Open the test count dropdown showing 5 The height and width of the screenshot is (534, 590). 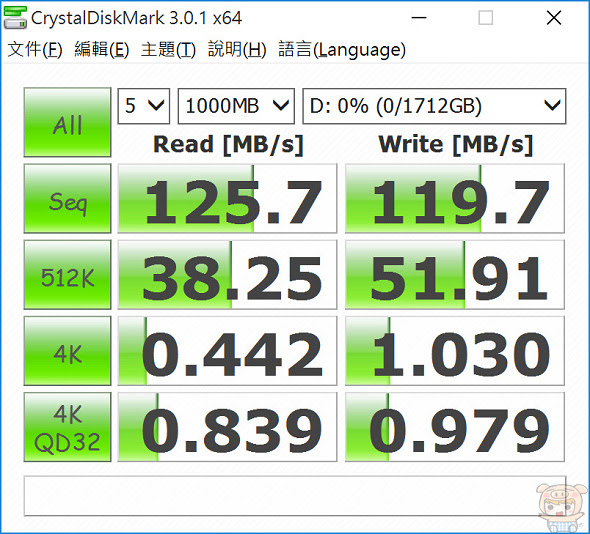[x=144, y=106]
